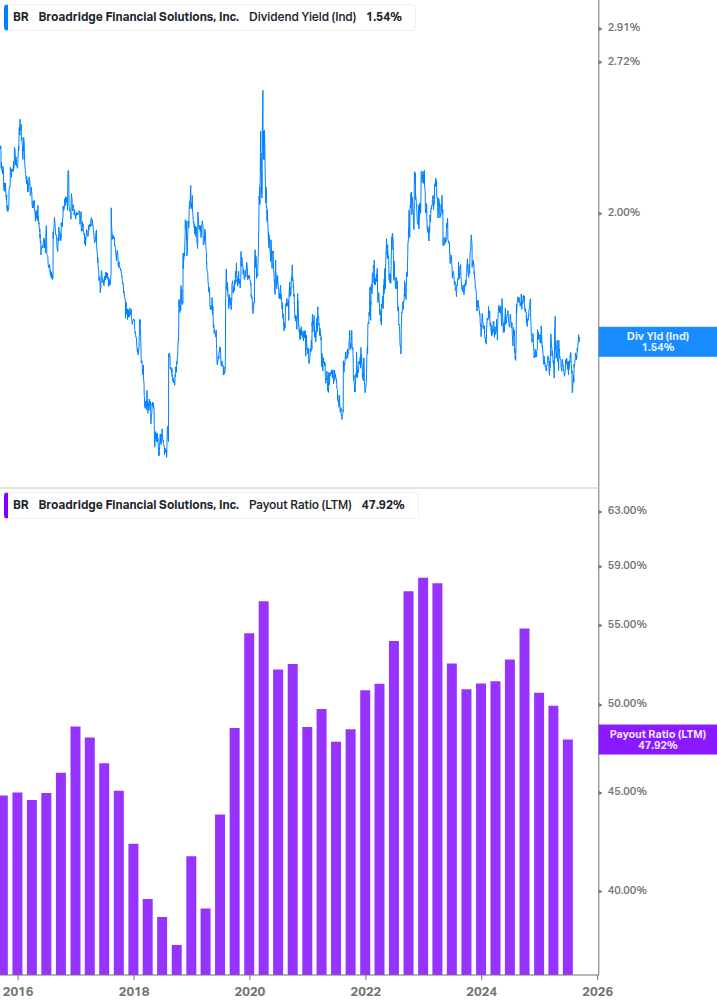The image size is (717, 1005).
Task: Click the Dividend Yield legend label
Action: point(302,17)
